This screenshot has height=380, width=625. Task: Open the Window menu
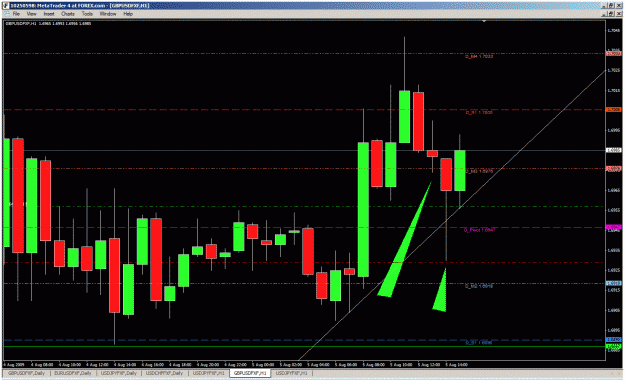[x=108, y=14]
